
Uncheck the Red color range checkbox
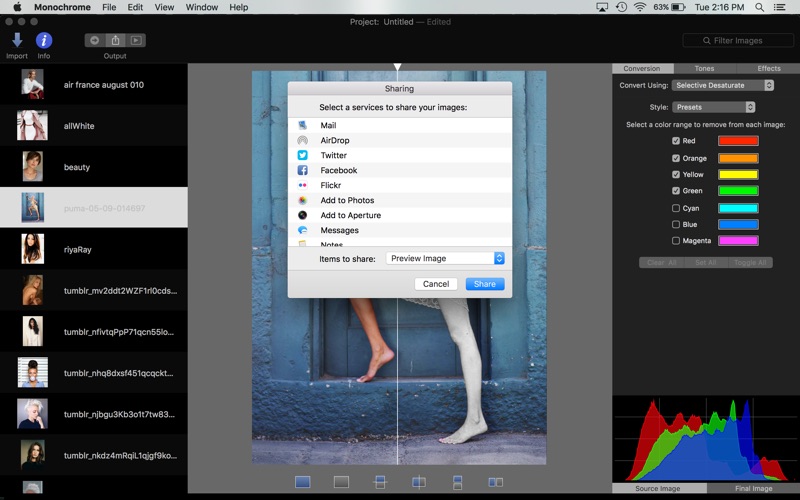pos(676,141)
